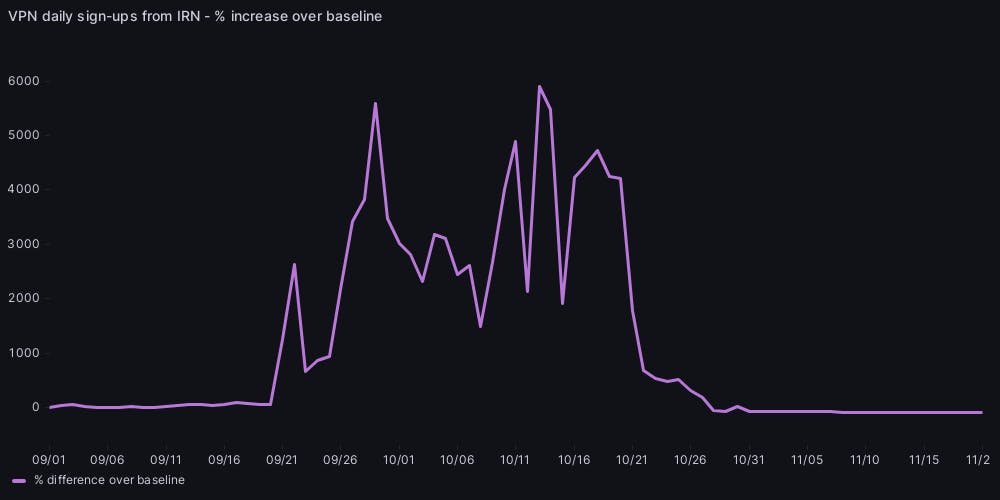Click the sharp dip near 1900 at 10/15
This screenshot has width=1000, height=500.
coord(562,303)
